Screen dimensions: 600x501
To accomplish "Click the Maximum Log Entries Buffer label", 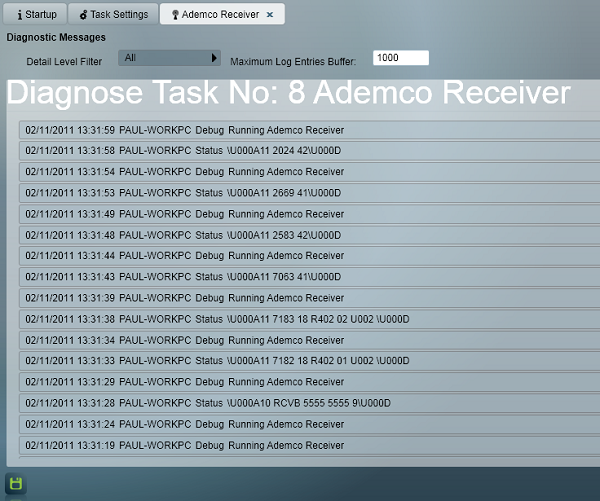I will [x=293, y=62].
